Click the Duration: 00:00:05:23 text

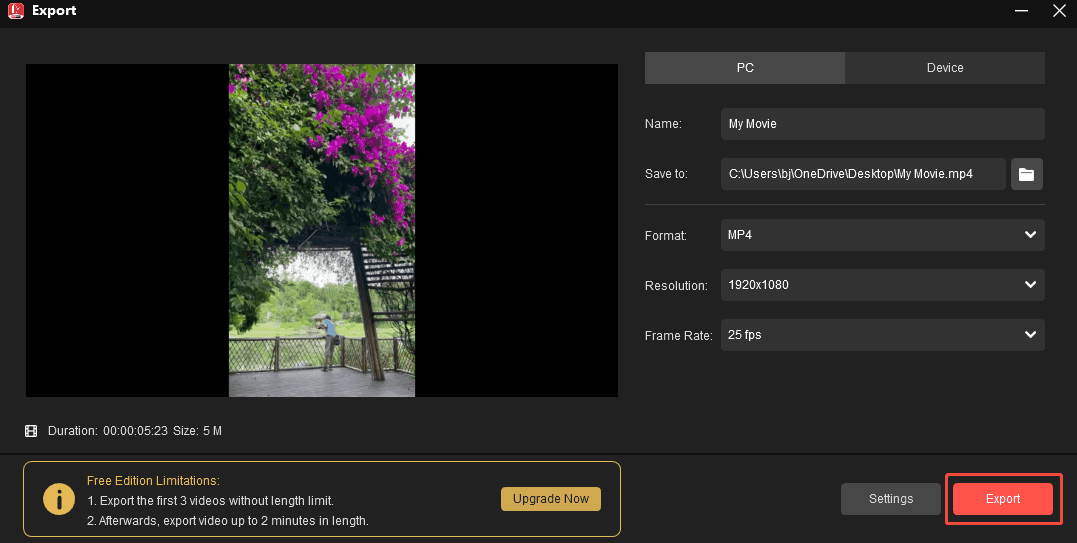point(108,431)
